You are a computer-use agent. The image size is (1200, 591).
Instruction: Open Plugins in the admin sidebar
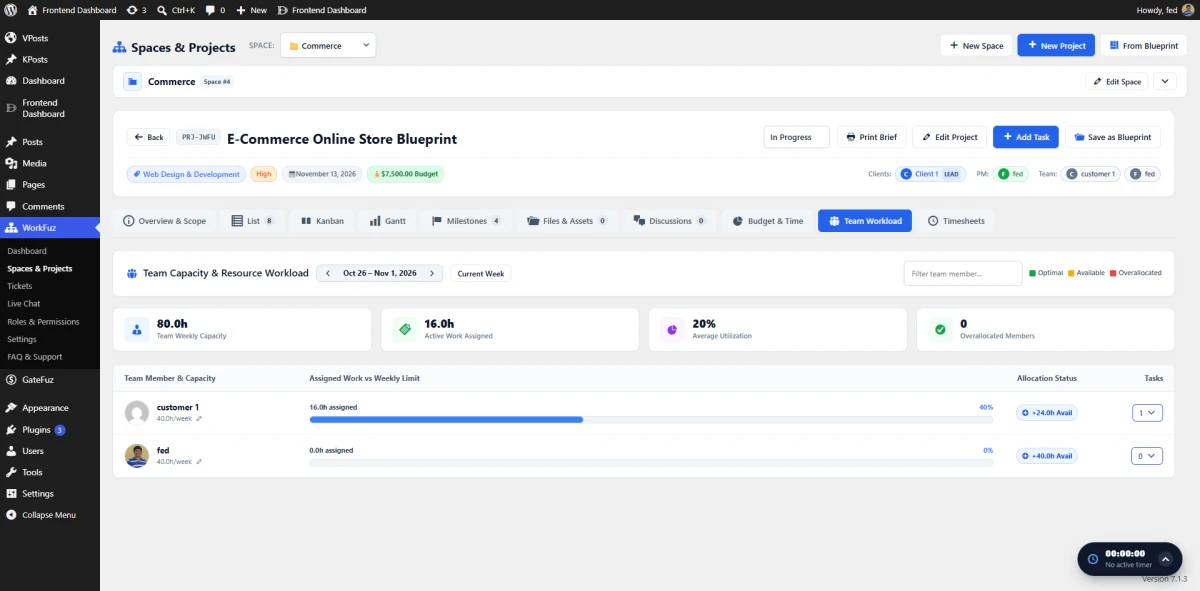[x=36, y=430]
